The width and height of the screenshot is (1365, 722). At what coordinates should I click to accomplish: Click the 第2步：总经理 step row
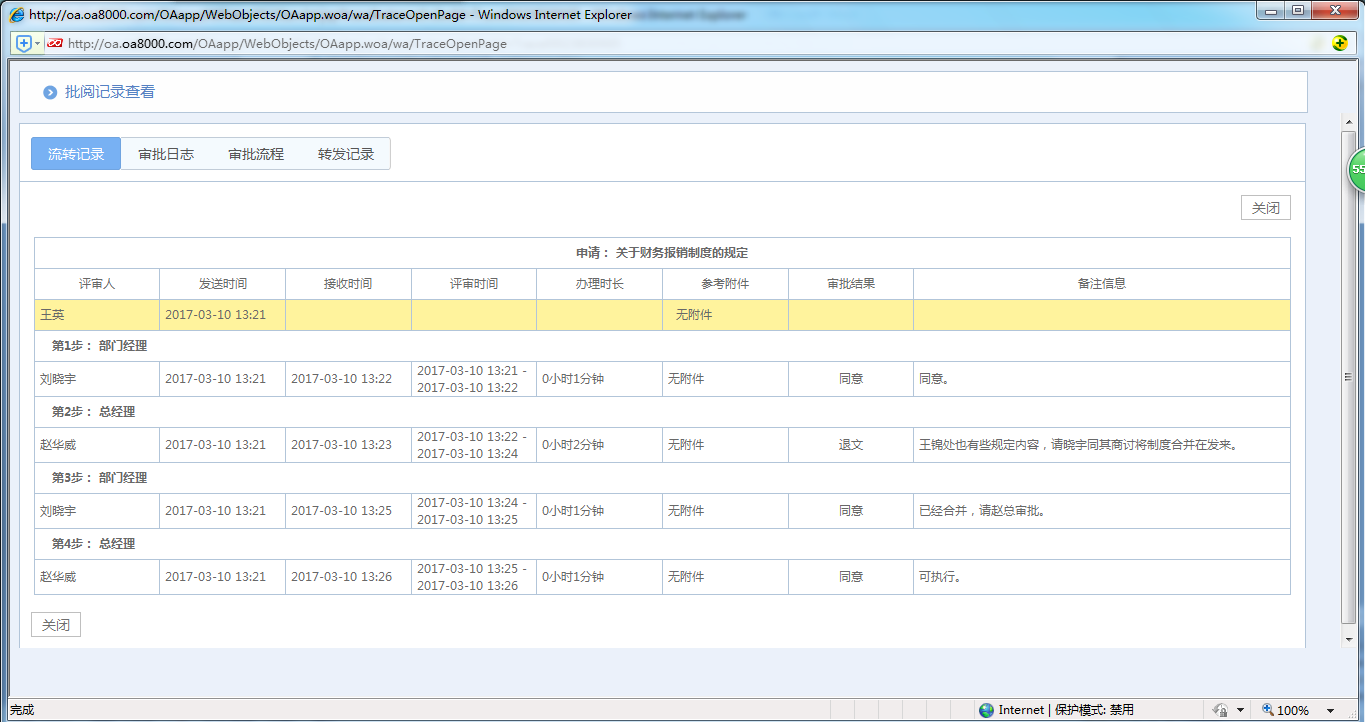pyautogui.click(x=662, y=412)
